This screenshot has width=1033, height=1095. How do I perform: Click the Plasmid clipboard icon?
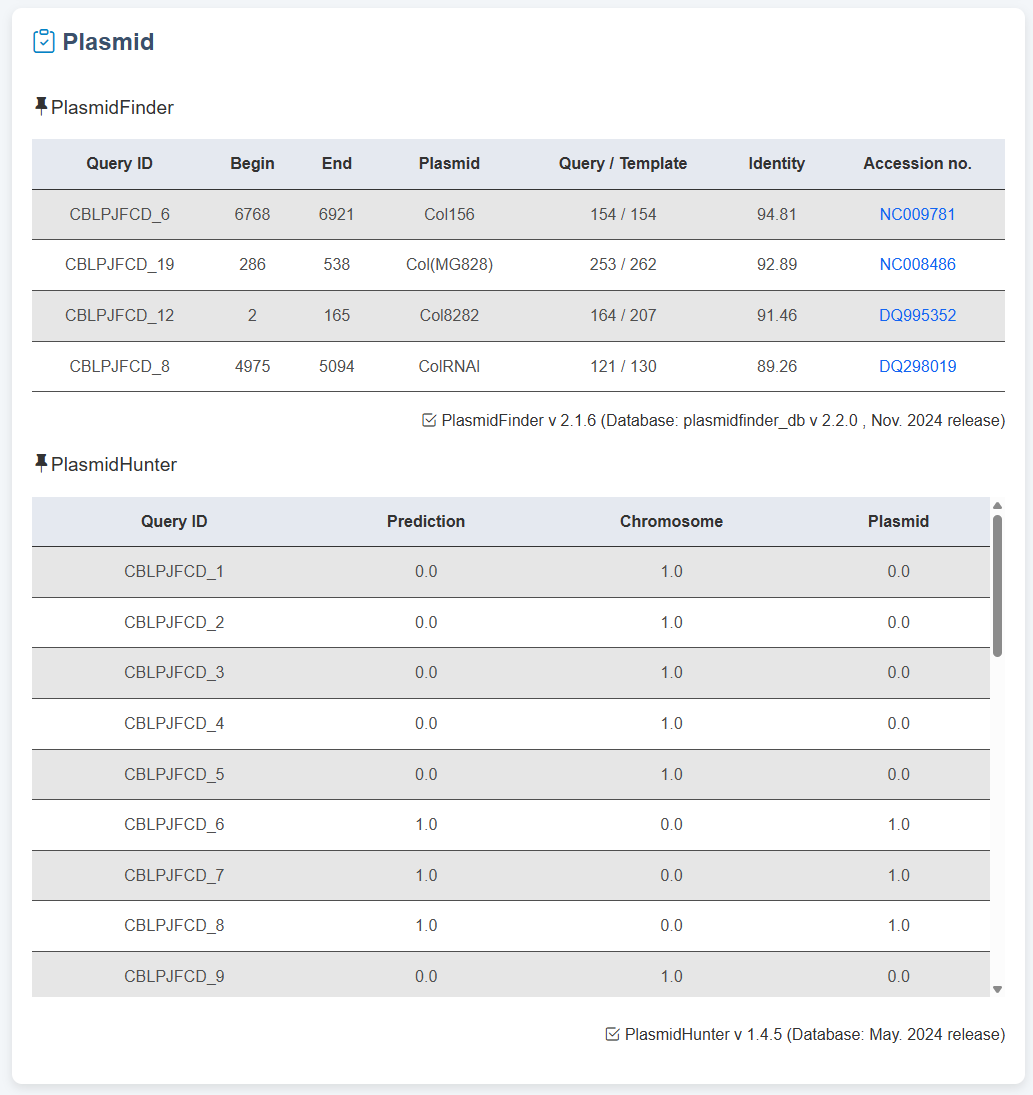[x=44, y=41]
